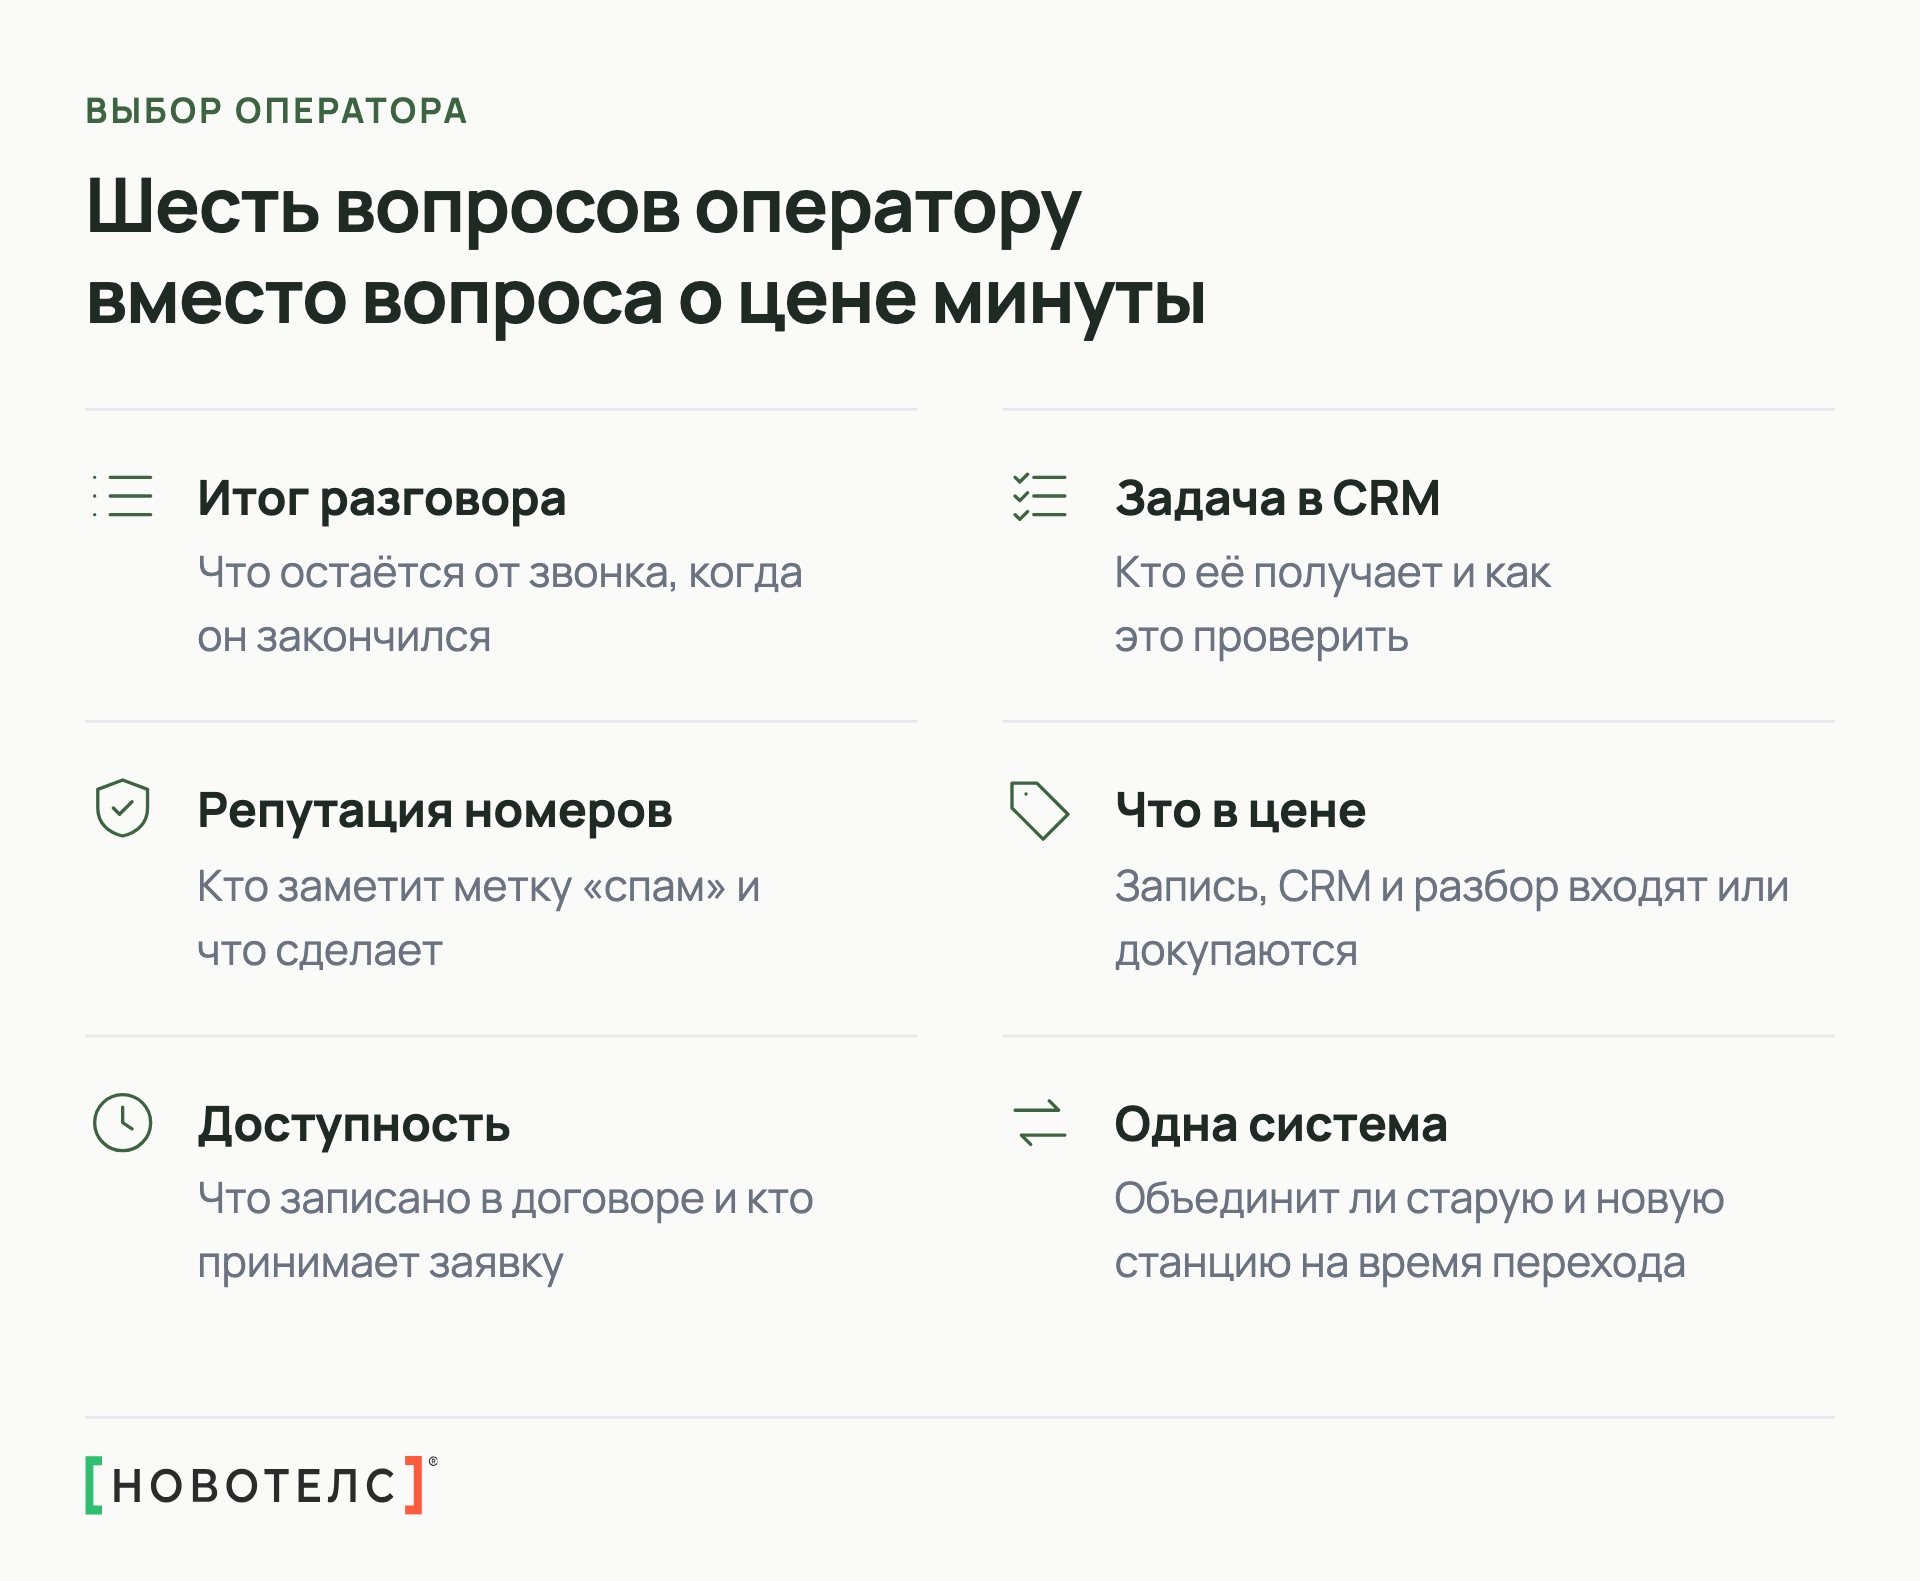Click the swap arrows icon beside Одна система
The width and height of the screenshot is (1920, 1581).
coord(1040,1122)
